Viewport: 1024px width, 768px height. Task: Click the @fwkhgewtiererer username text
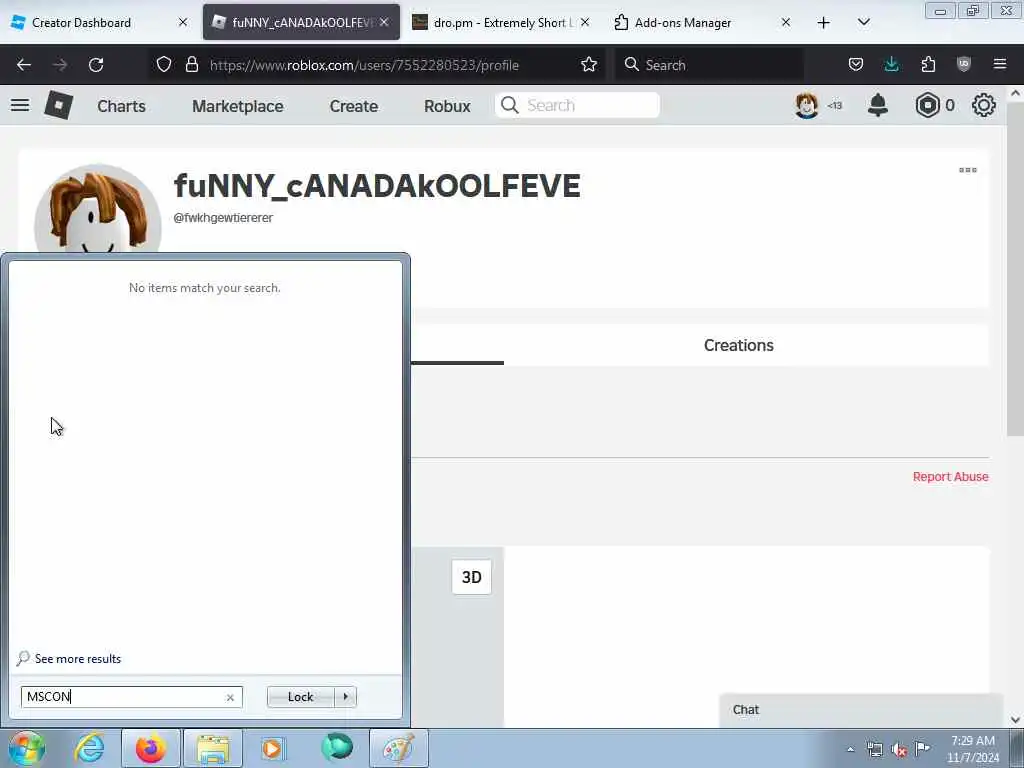coord(223,218)
